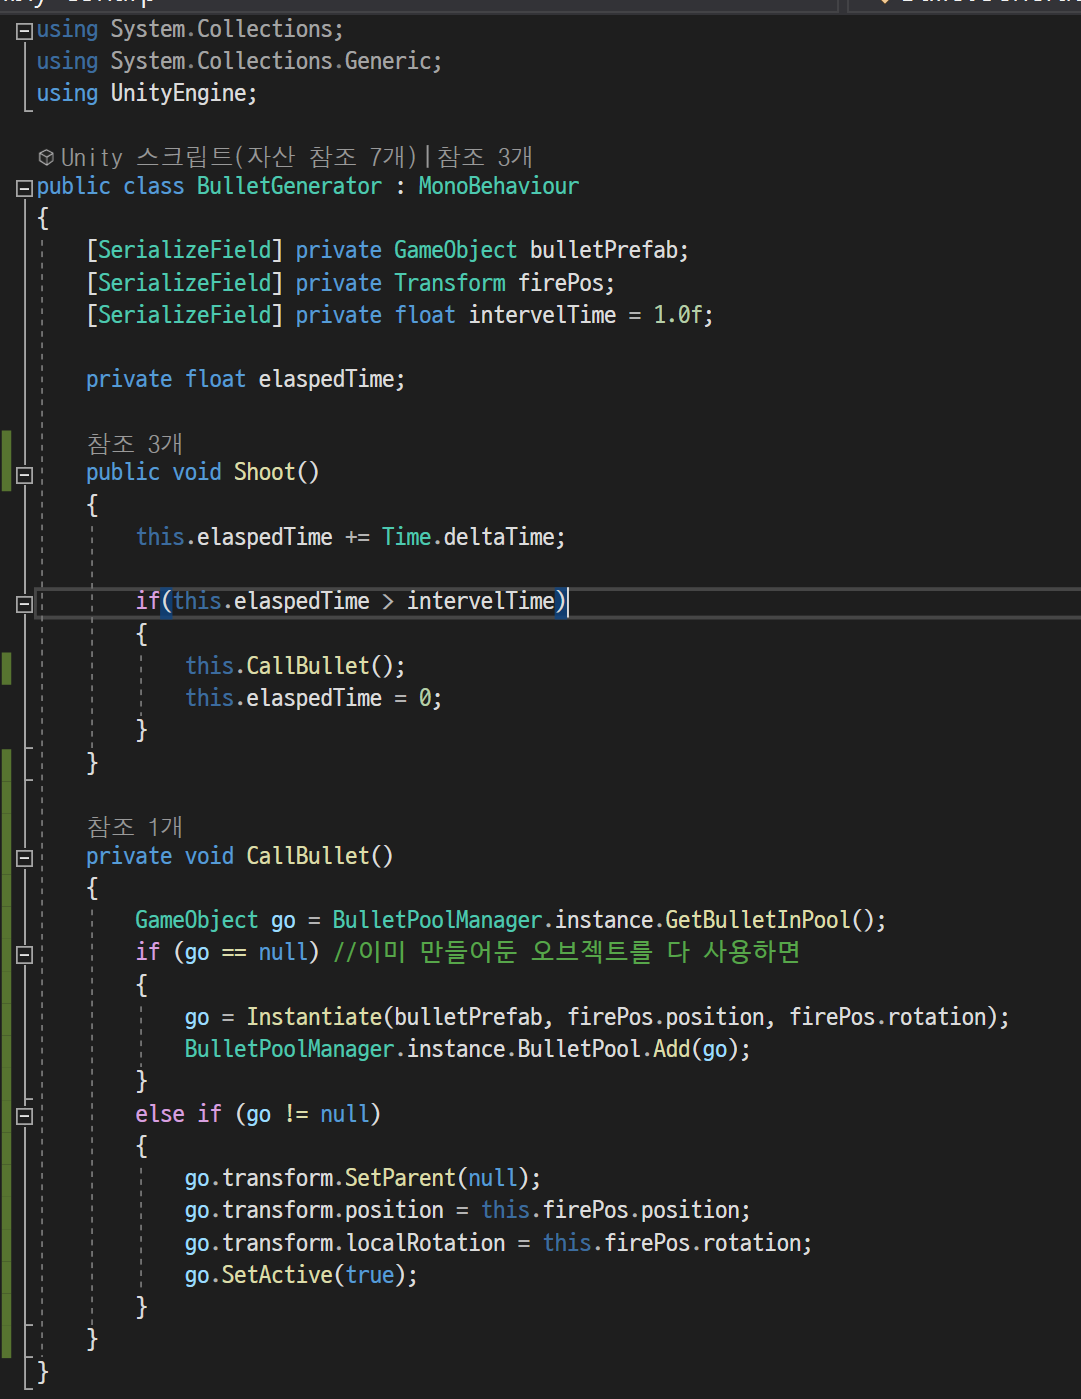Click the Unity cube icon in CodeLens
1081x1399 pixels.
pos(46,157)
